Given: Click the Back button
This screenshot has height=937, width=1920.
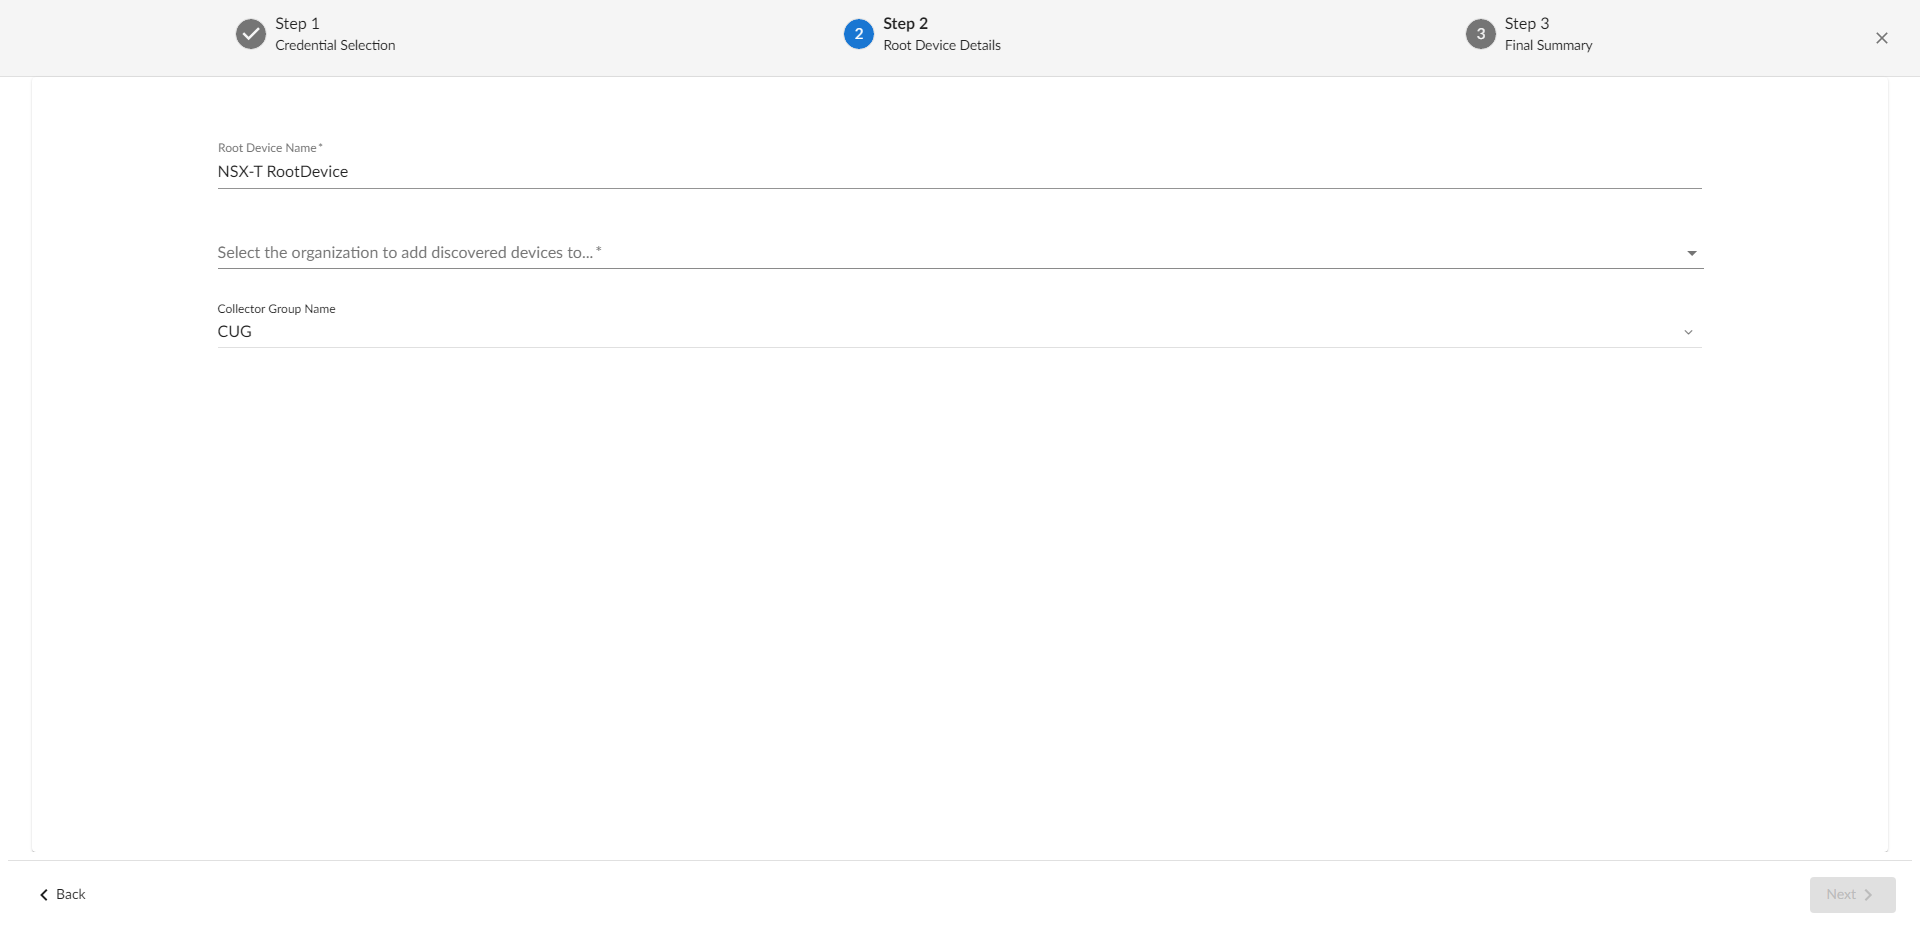Looking at the screenshot, I should point(62,894).
